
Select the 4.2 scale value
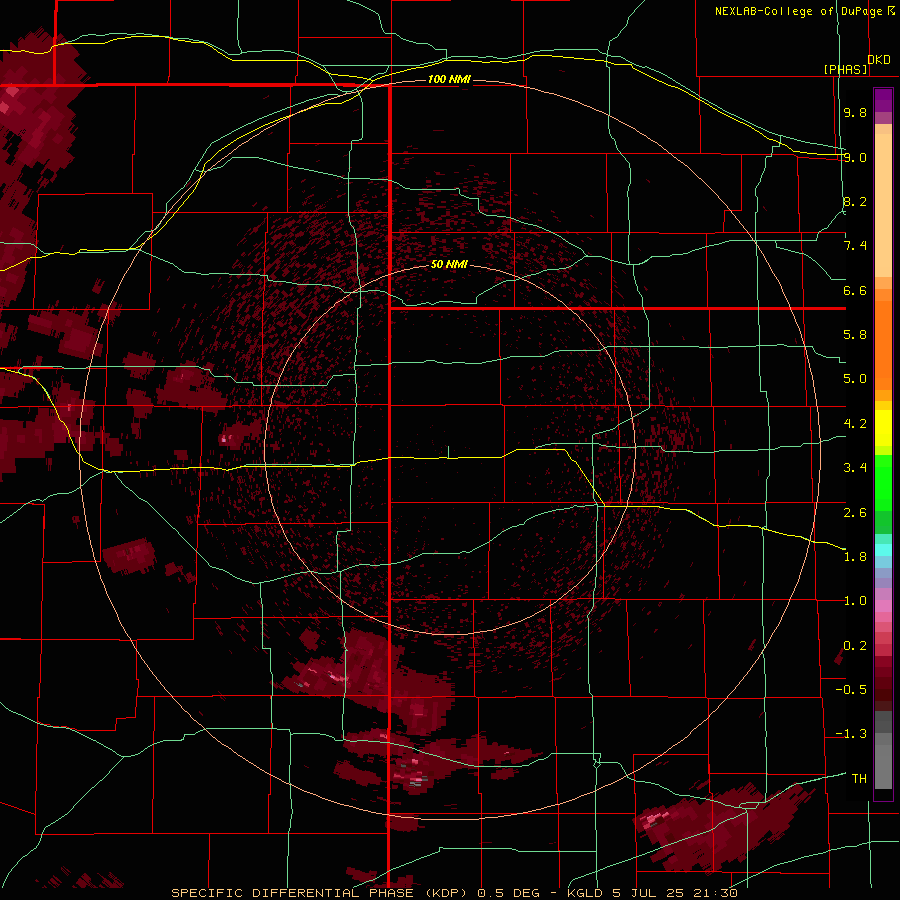tap(855, 424)
